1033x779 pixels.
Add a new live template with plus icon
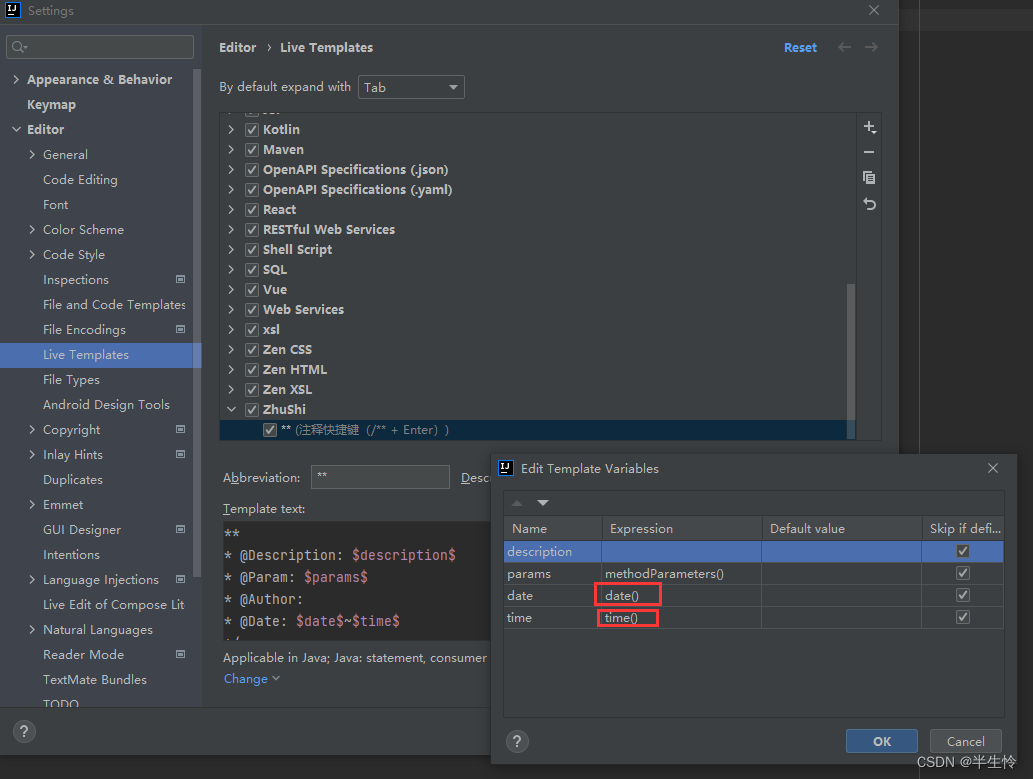[x=870, y=127]
